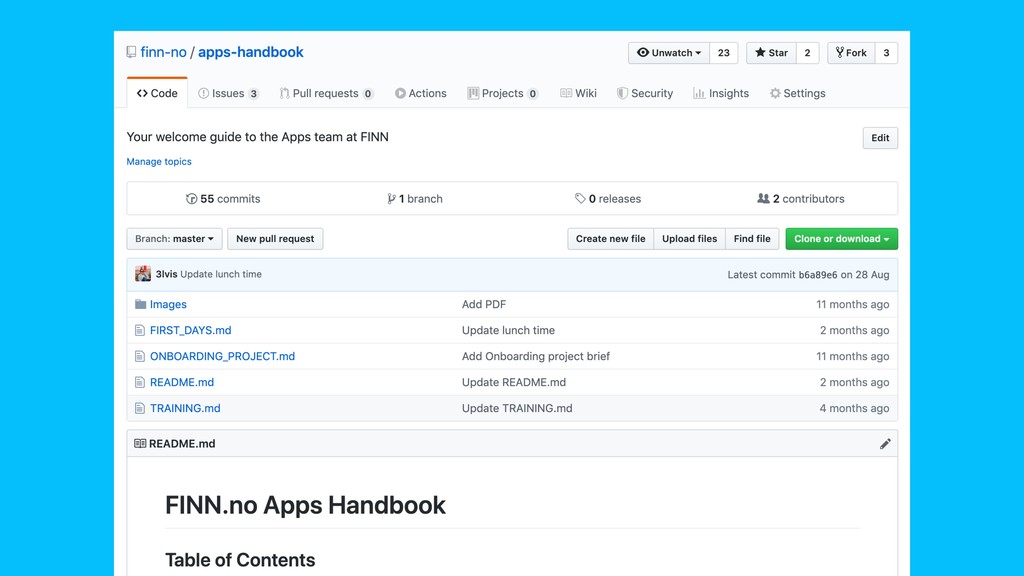The image size is (1024, 576).
Task: Open commit message Update lunch time in commit bar
Action: click(221, 274)
